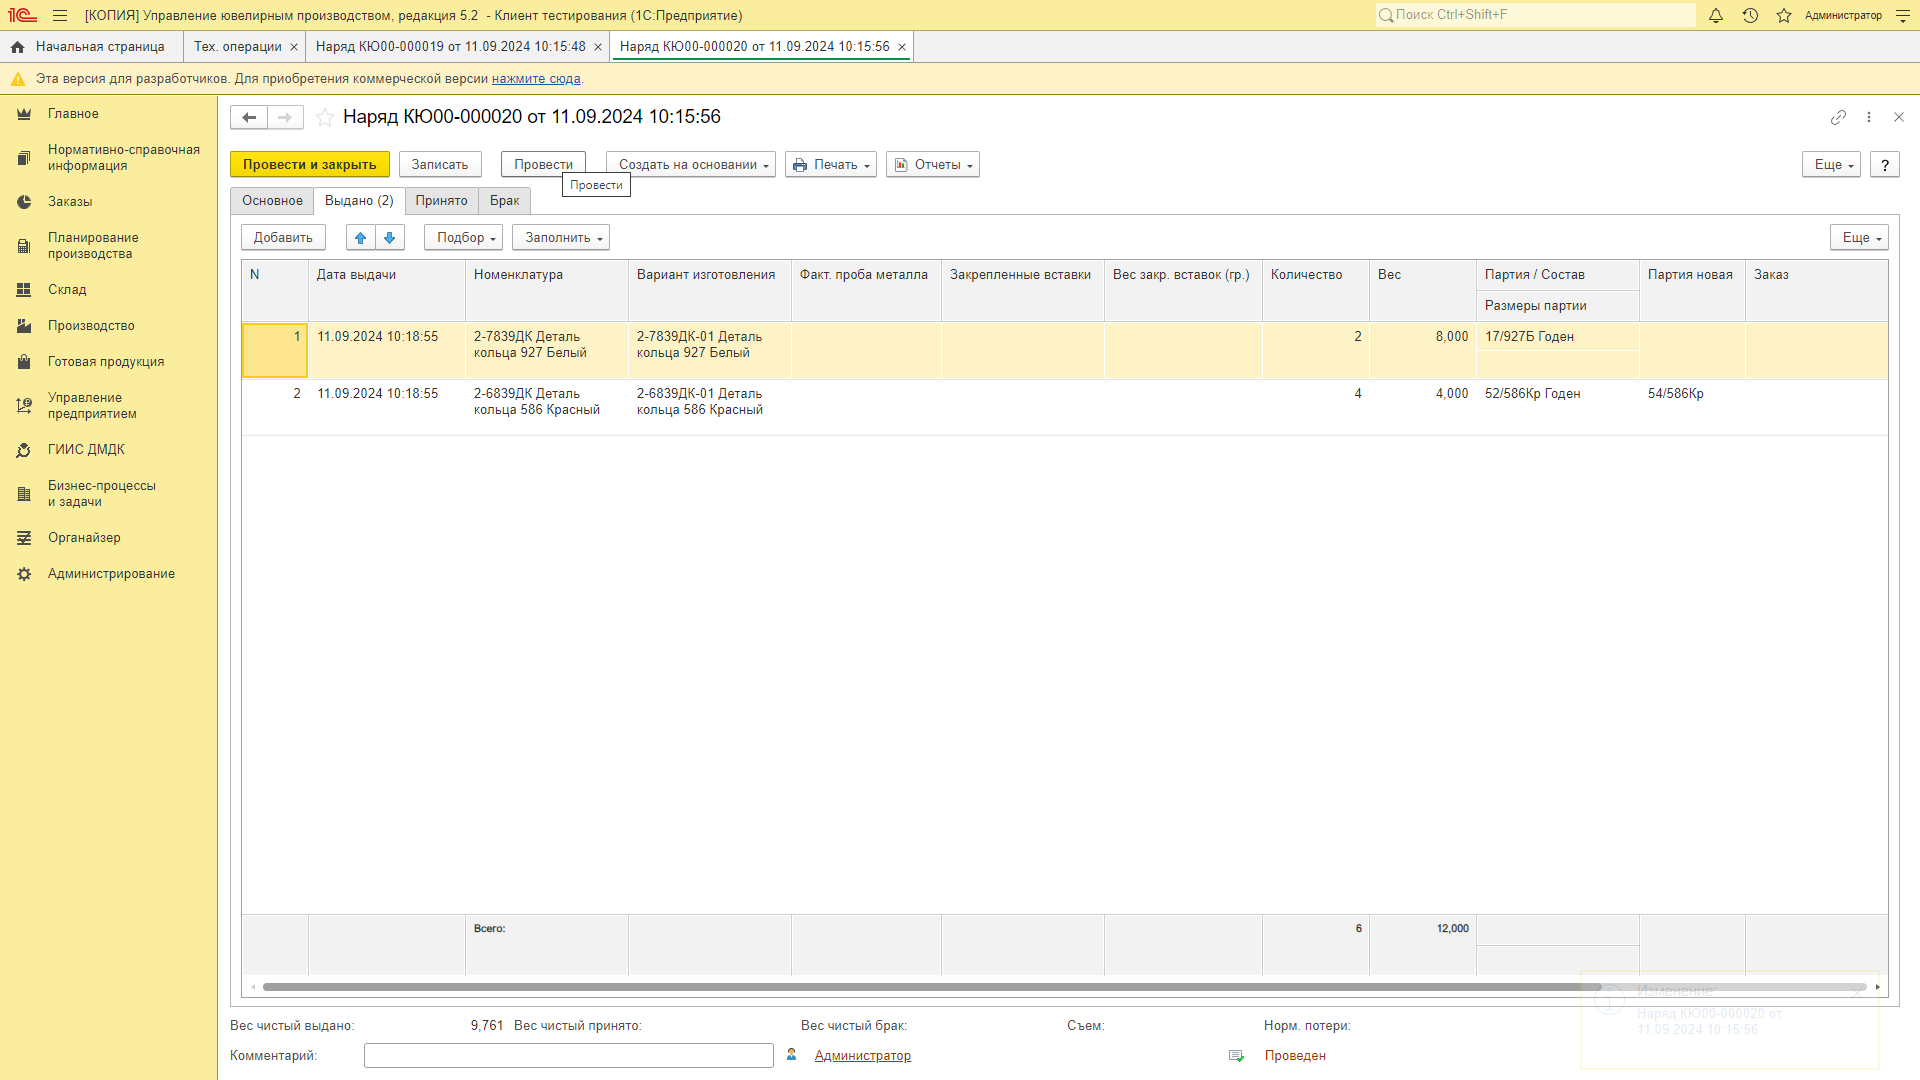Open the table's Еще menu
This screenshot has width=1920, height=1080.
coord(1859,238)
